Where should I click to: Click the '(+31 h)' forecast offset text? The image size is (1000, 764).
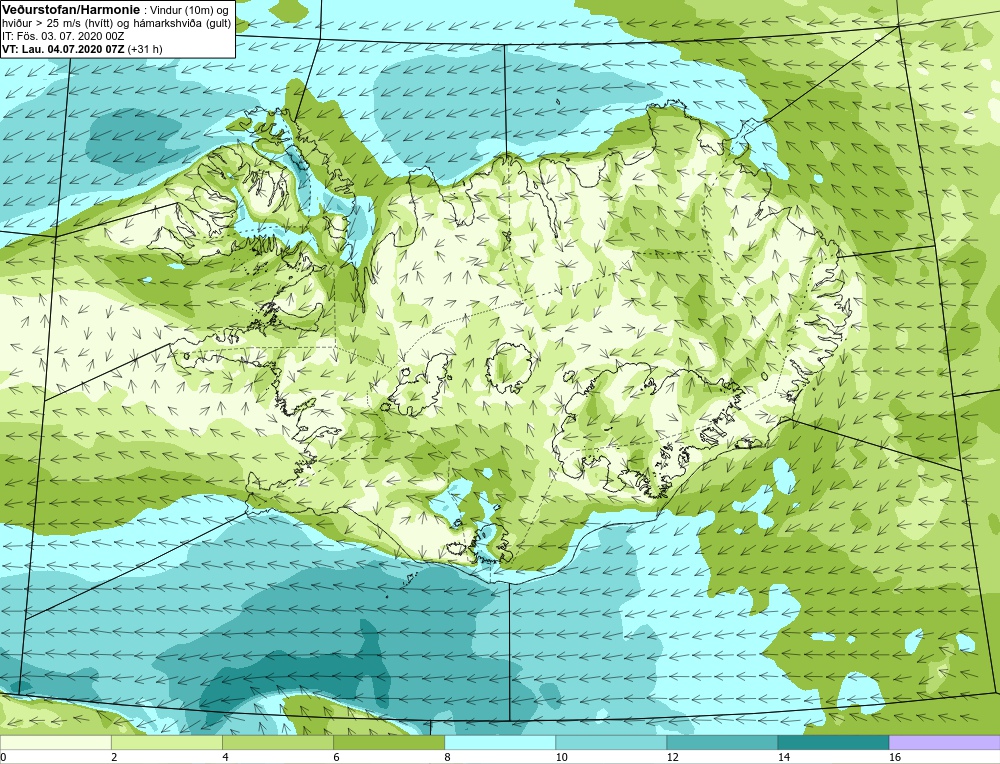145,49
